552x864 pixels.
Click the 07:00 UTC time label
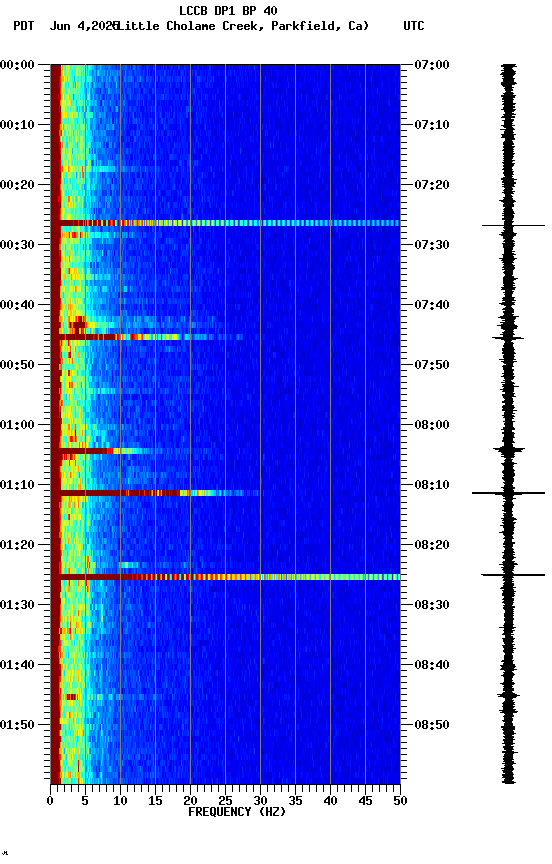click(x=431, y=65)
